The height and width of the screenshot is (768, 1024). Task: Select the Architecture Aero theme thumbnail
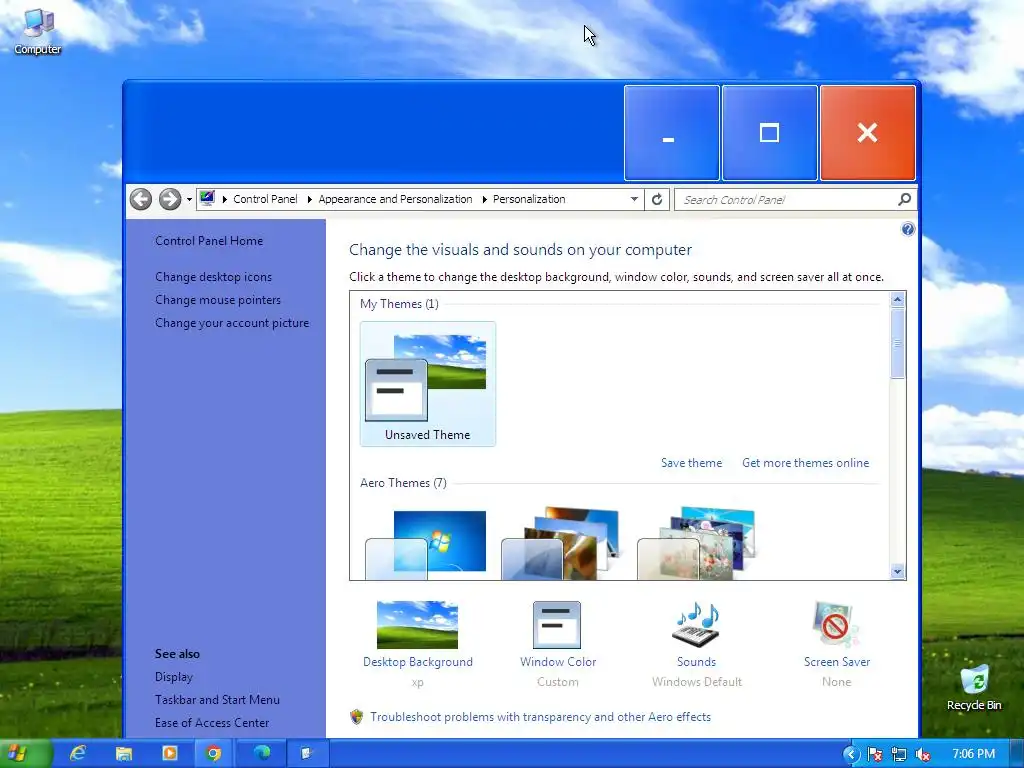click(561, 543)
